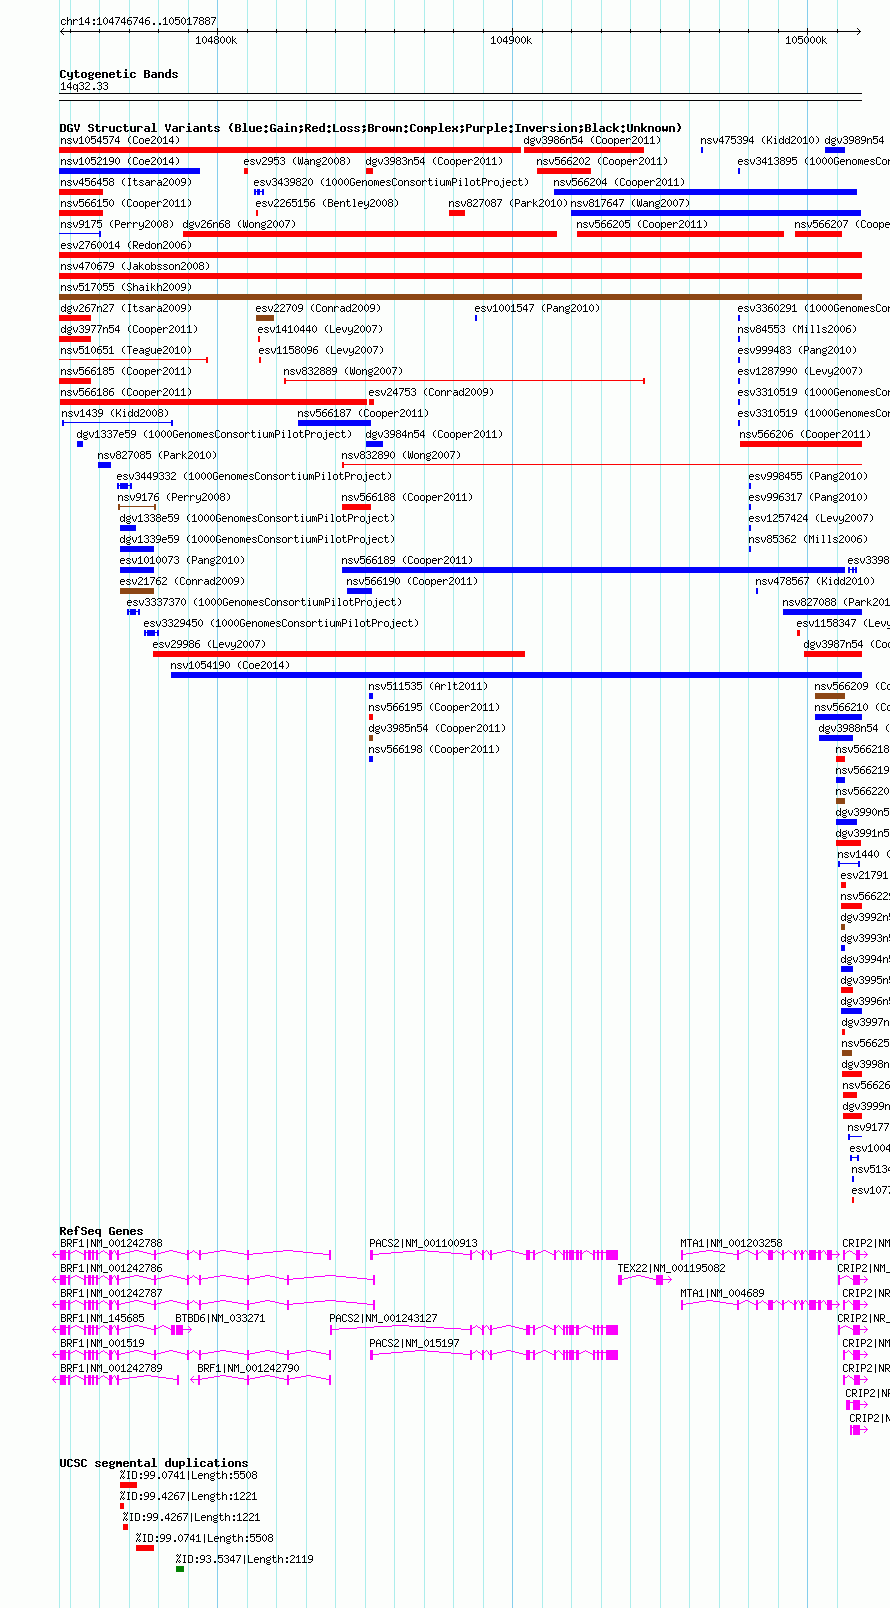Viewport: 890px width, 1608px height.
Task: Open nsv827087 (Park2010) variant
Action: click(x=508, y=203)
